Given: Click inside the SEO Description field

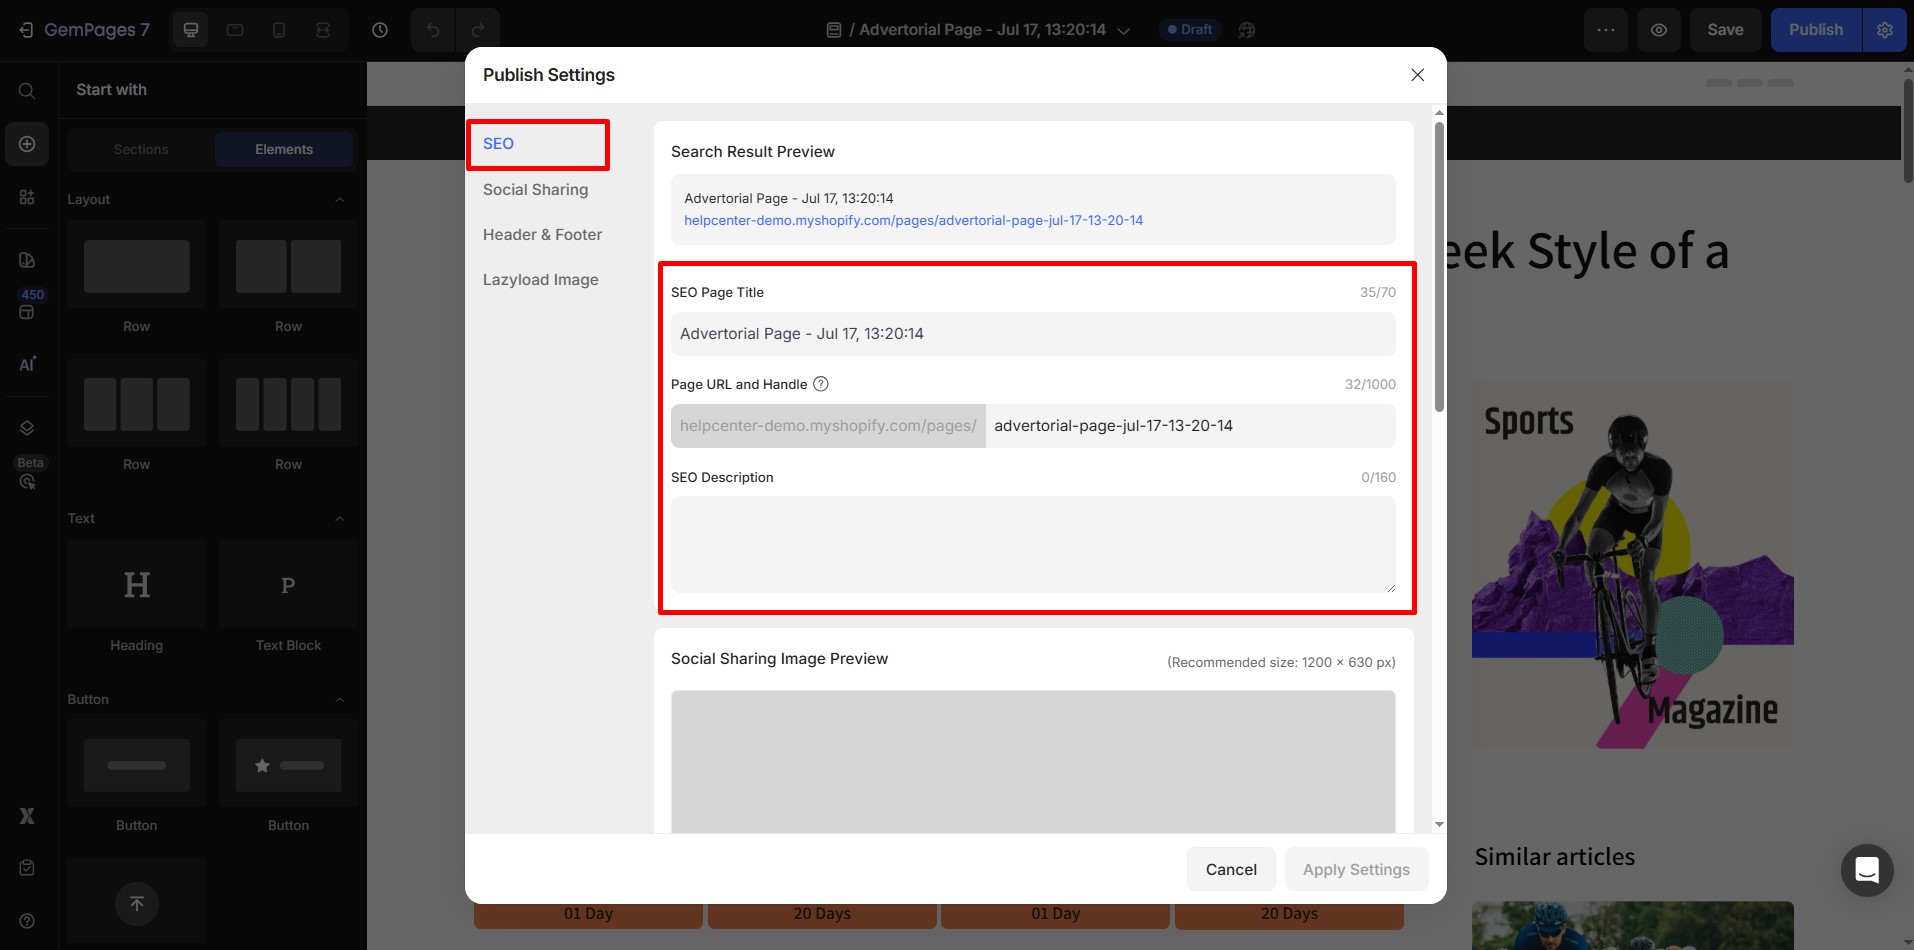Looking at the screenshot, I should [x=1032, y=544].
